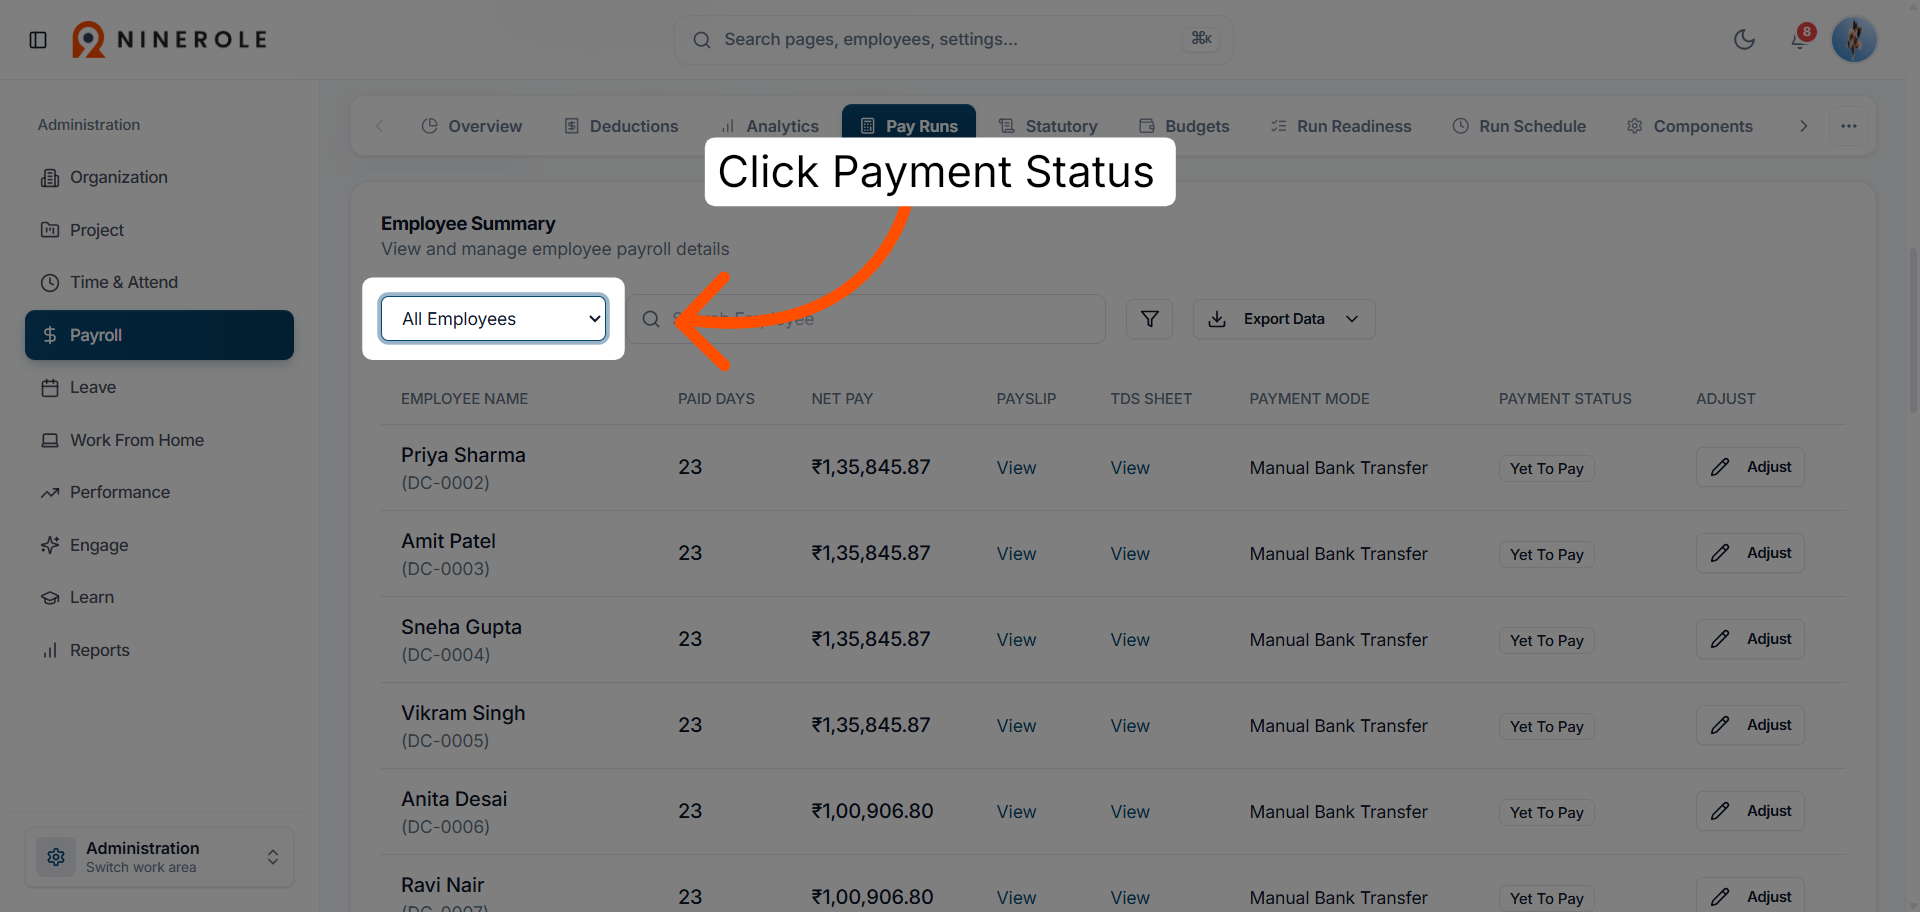
Task: Switch to the Overview tab
Action: [x=472, y=126]
